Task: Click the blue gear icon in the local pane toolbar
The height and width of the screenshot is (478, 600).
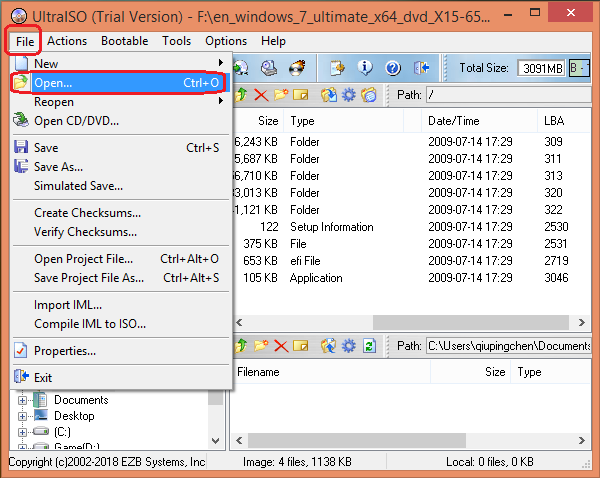Action: (x=348, y=346)
